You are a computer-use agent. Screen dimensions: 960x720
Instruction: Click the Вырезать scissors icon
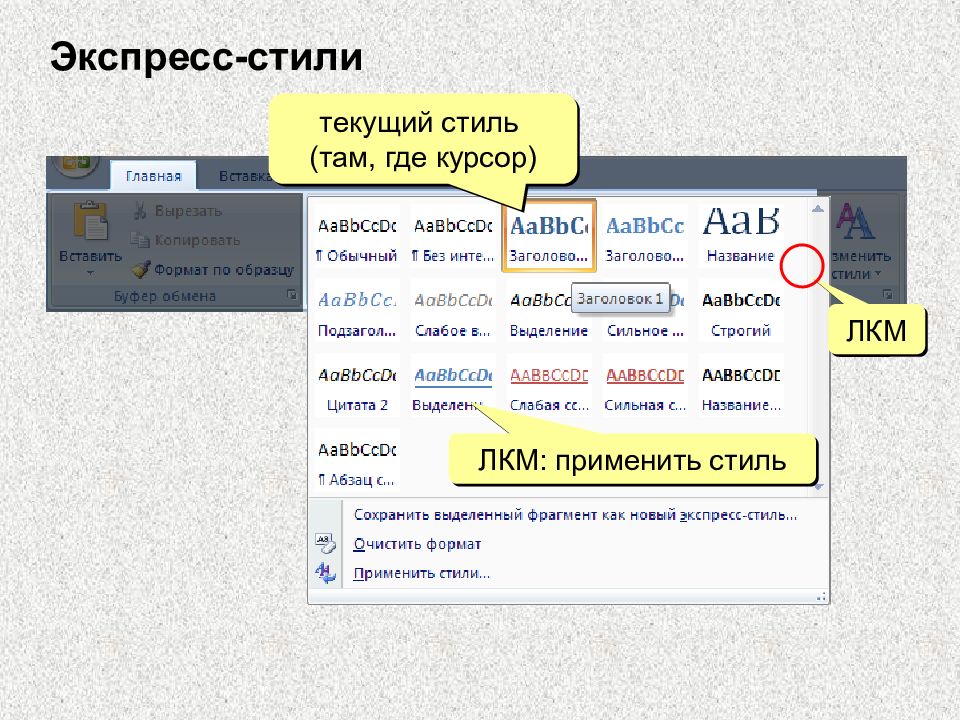click(140, 211)
